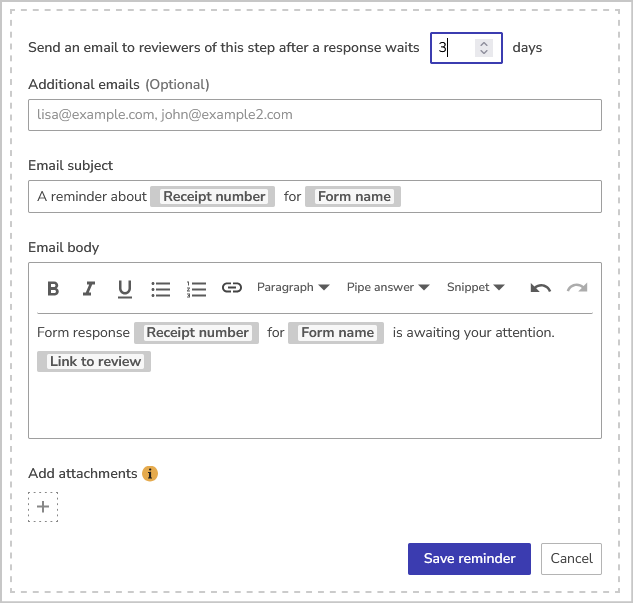Insert a hyperlink in body
This screenshot has height=603, width=633.
pos(232,287)
